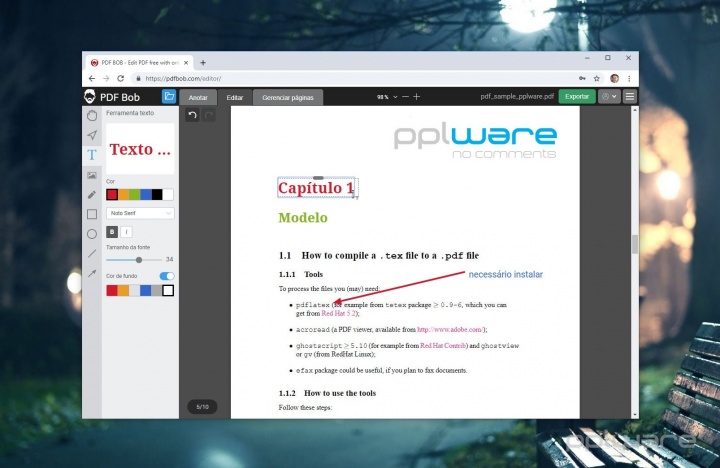Toggle the Cor de fundo switch
The image size is (720, 468).
tap(167, 275)
